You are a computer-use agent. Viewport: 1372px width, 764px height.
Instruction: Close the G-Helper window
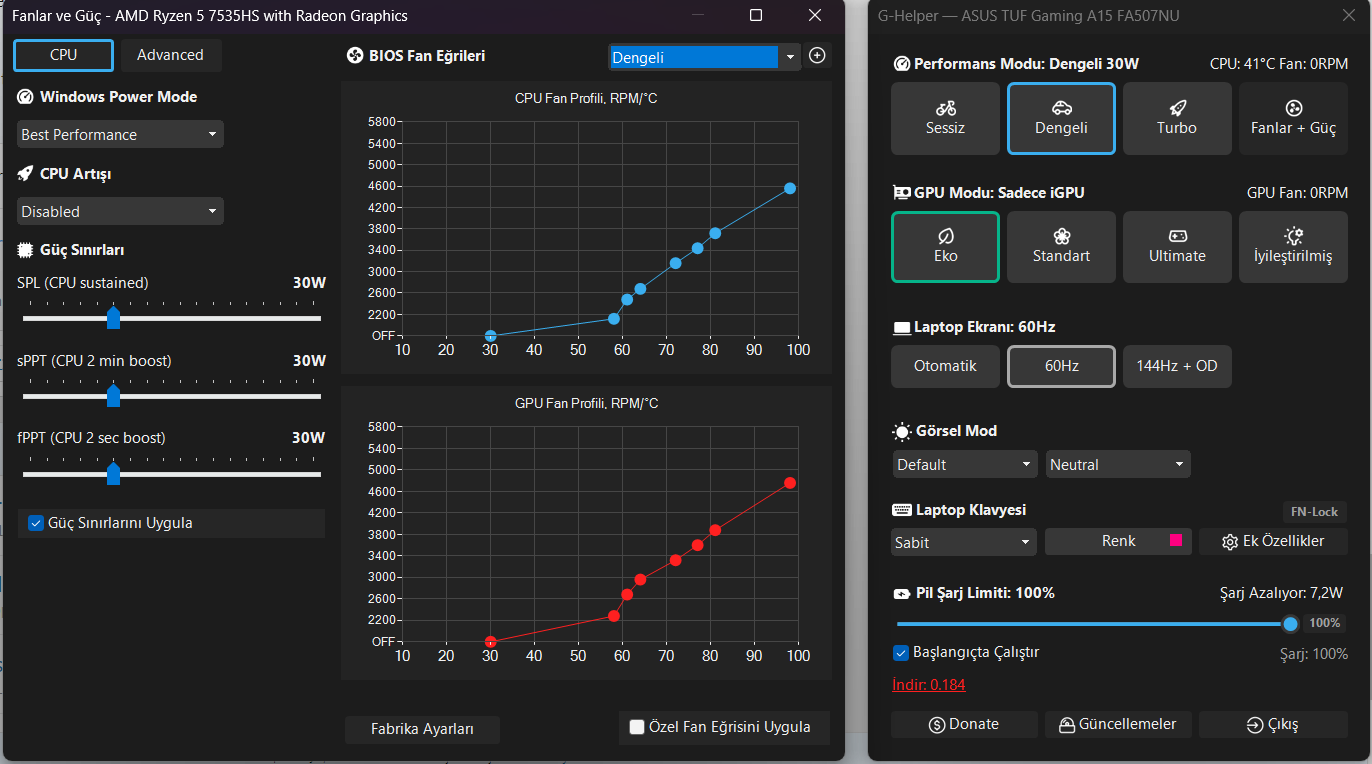(x=1348, y=15)
